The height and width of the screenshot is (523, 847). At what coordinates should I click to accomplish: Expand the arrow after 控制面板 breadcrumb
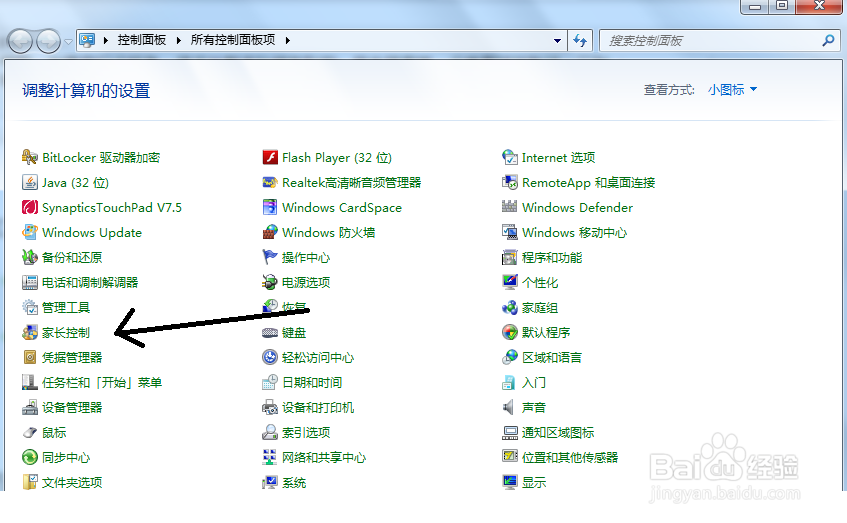click(x=178, y=40)
